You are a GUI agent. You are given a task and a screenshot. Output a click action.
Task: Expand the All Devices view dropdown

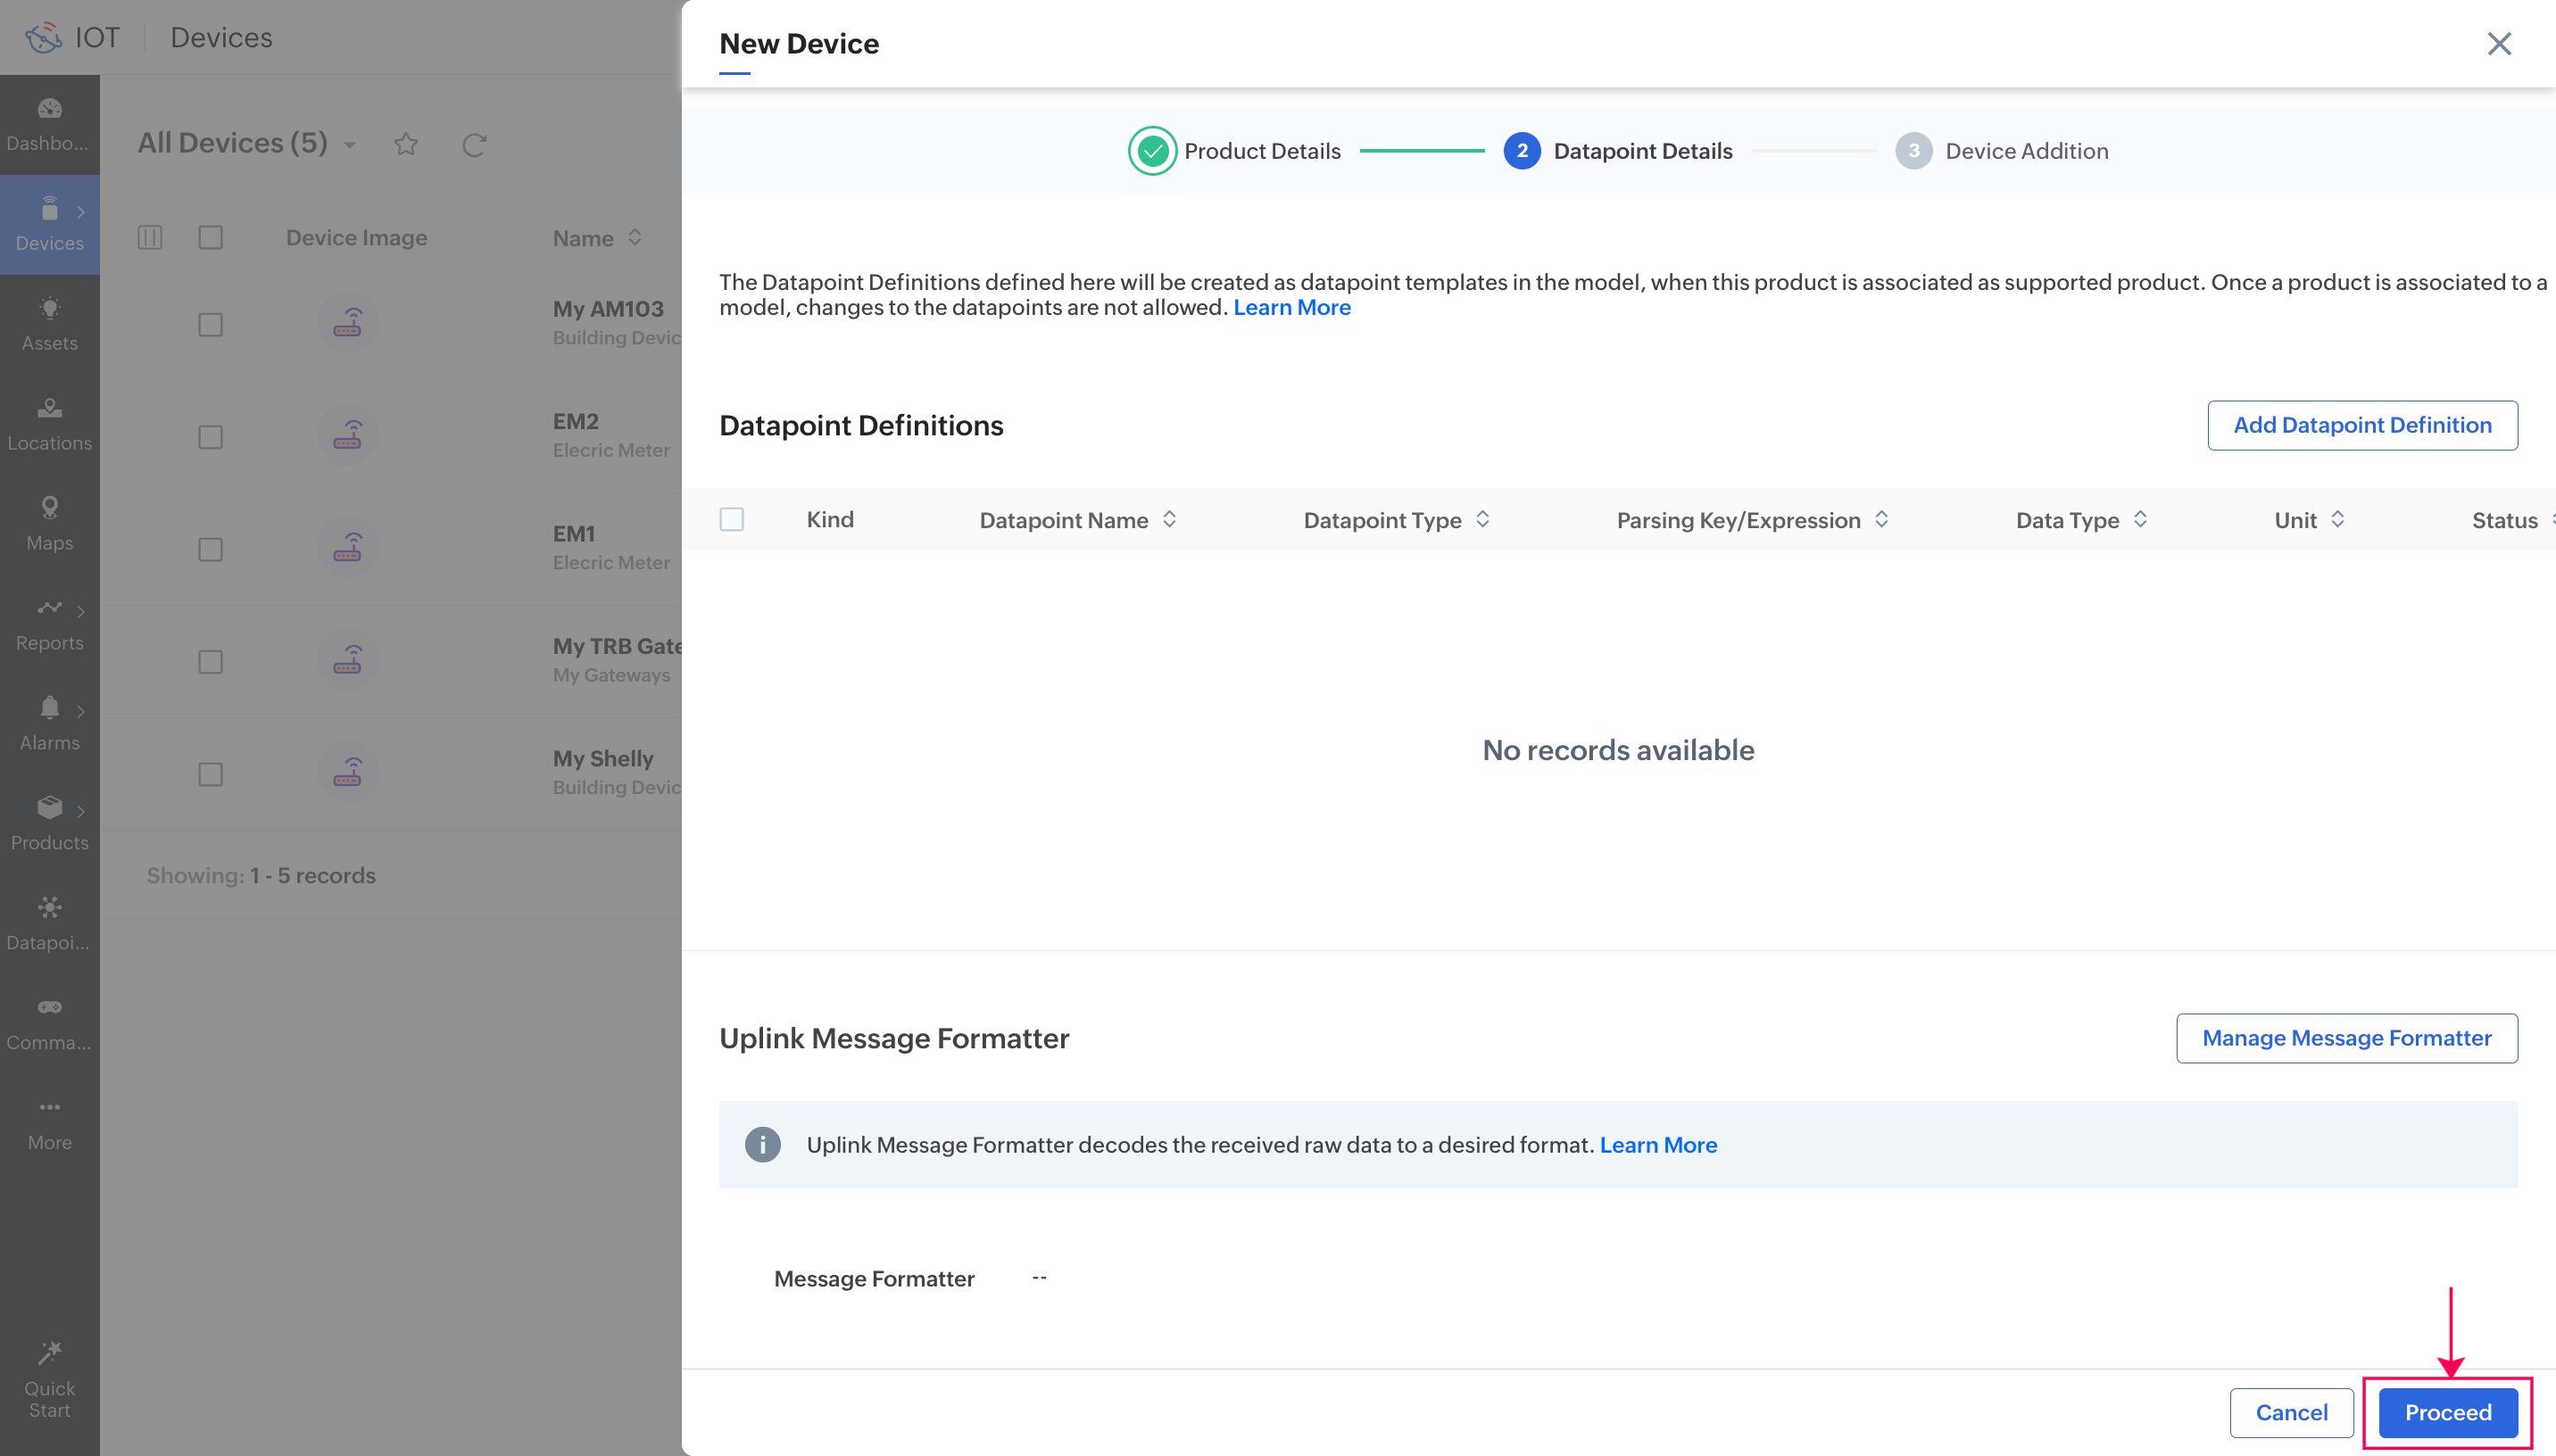[x=350, y=146]
